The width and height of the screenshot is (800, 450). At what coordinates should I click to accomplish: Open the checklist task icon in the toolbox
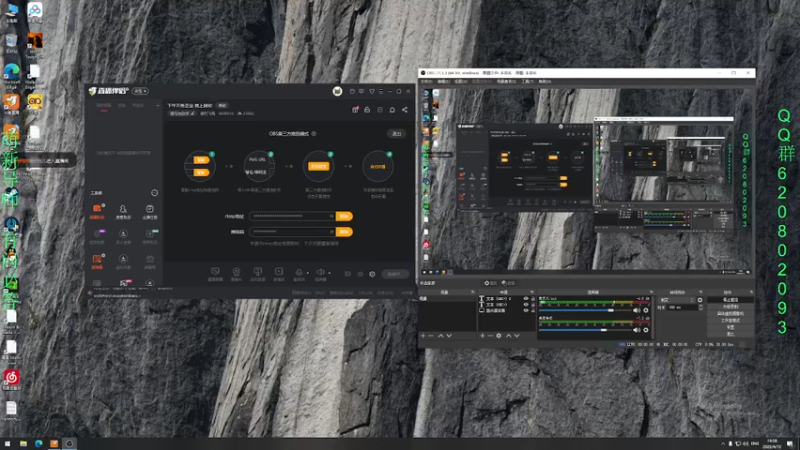(149, 209)
